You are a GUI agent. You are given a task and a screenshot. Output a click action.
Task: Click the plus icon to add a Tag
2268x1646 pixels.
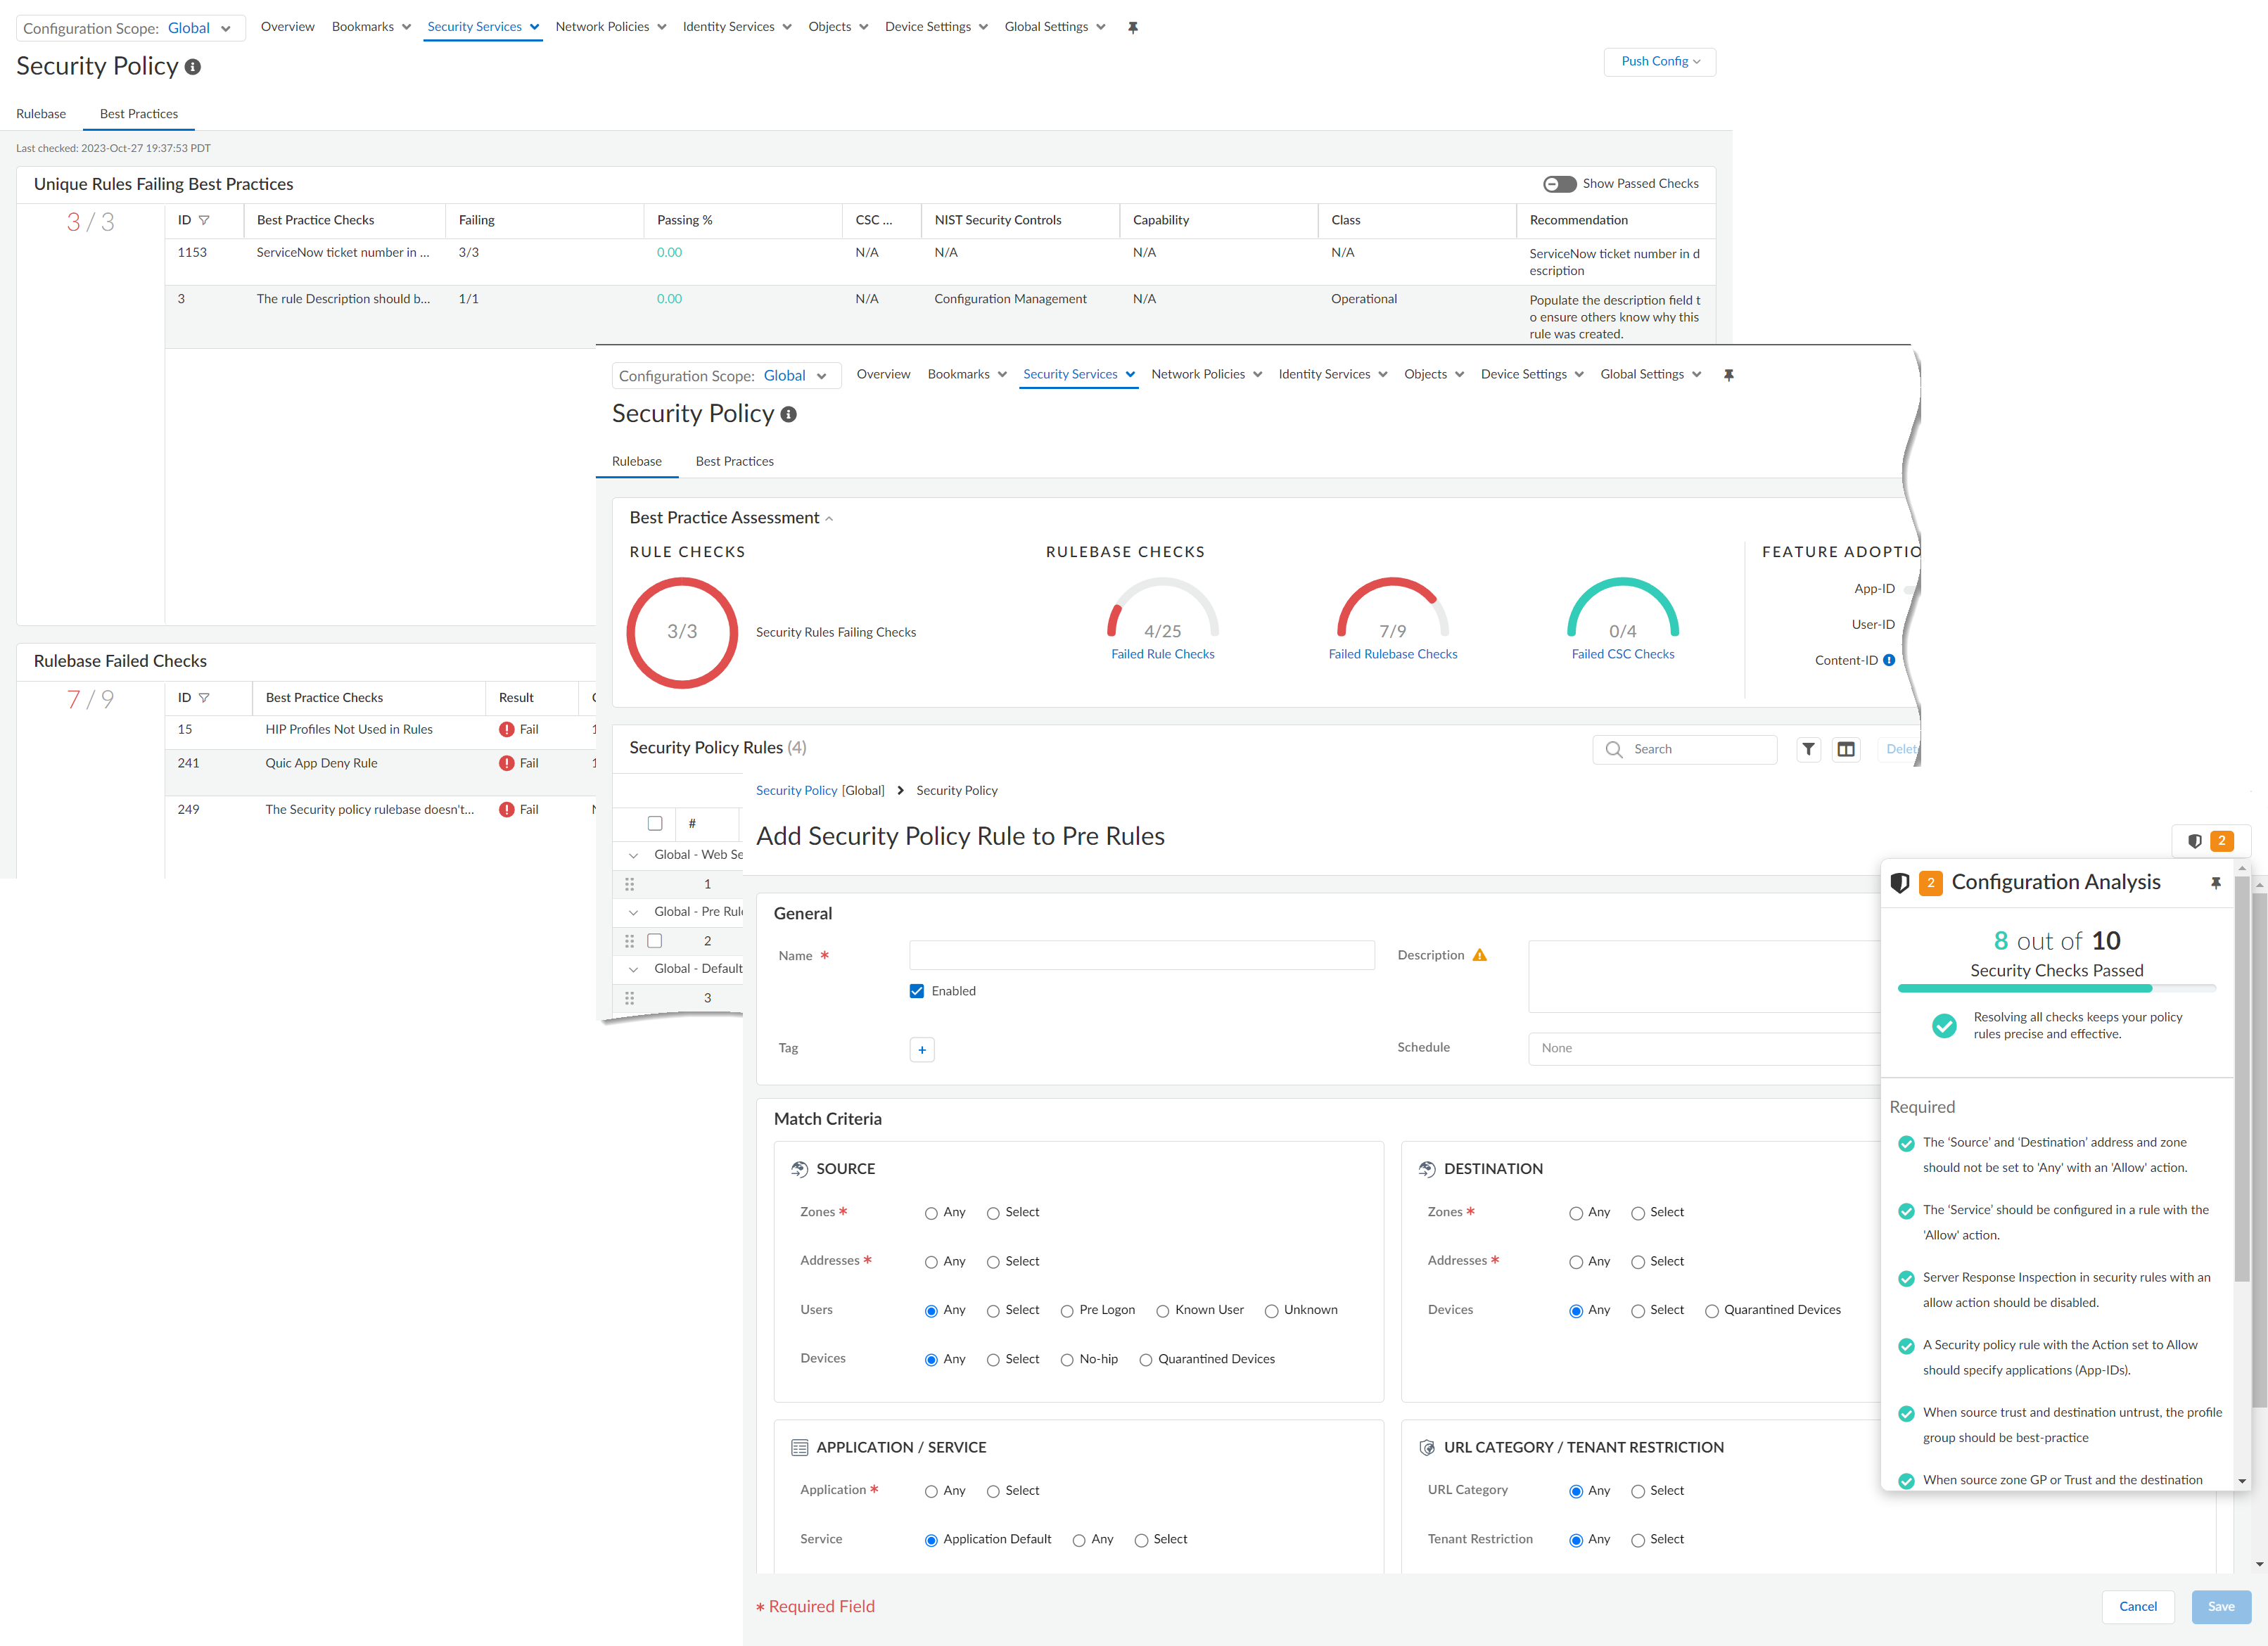(921, 1049)
